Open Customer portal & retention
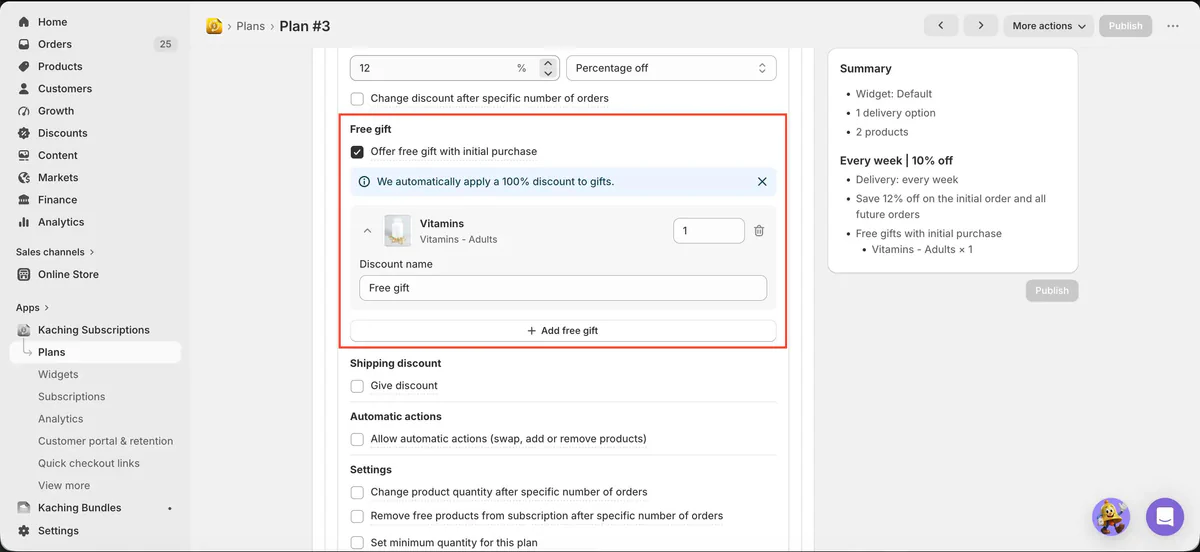The width and height of the screenshot is (1200, 552). [105, 441]
